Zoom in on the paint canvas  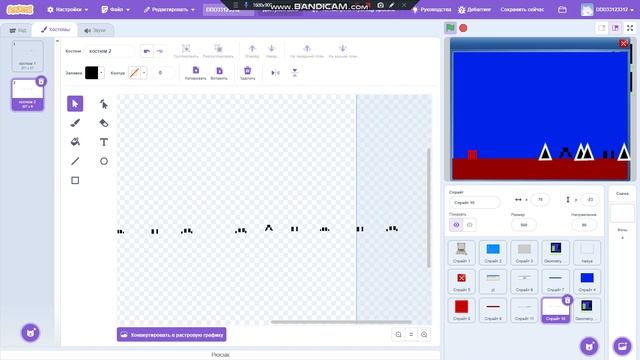coord(424,335)
